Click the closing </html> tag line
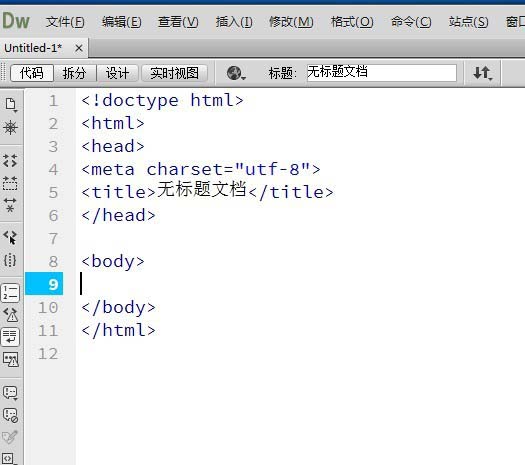 [x=119, y=330]
